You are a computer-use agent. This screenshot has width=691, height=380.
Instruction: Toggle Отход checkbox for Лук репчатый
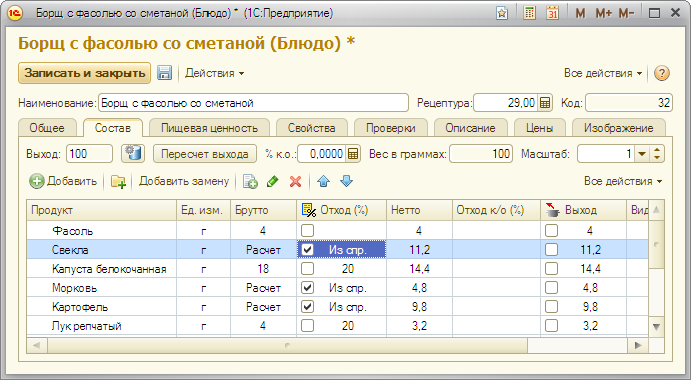click(x=307, y=325)
